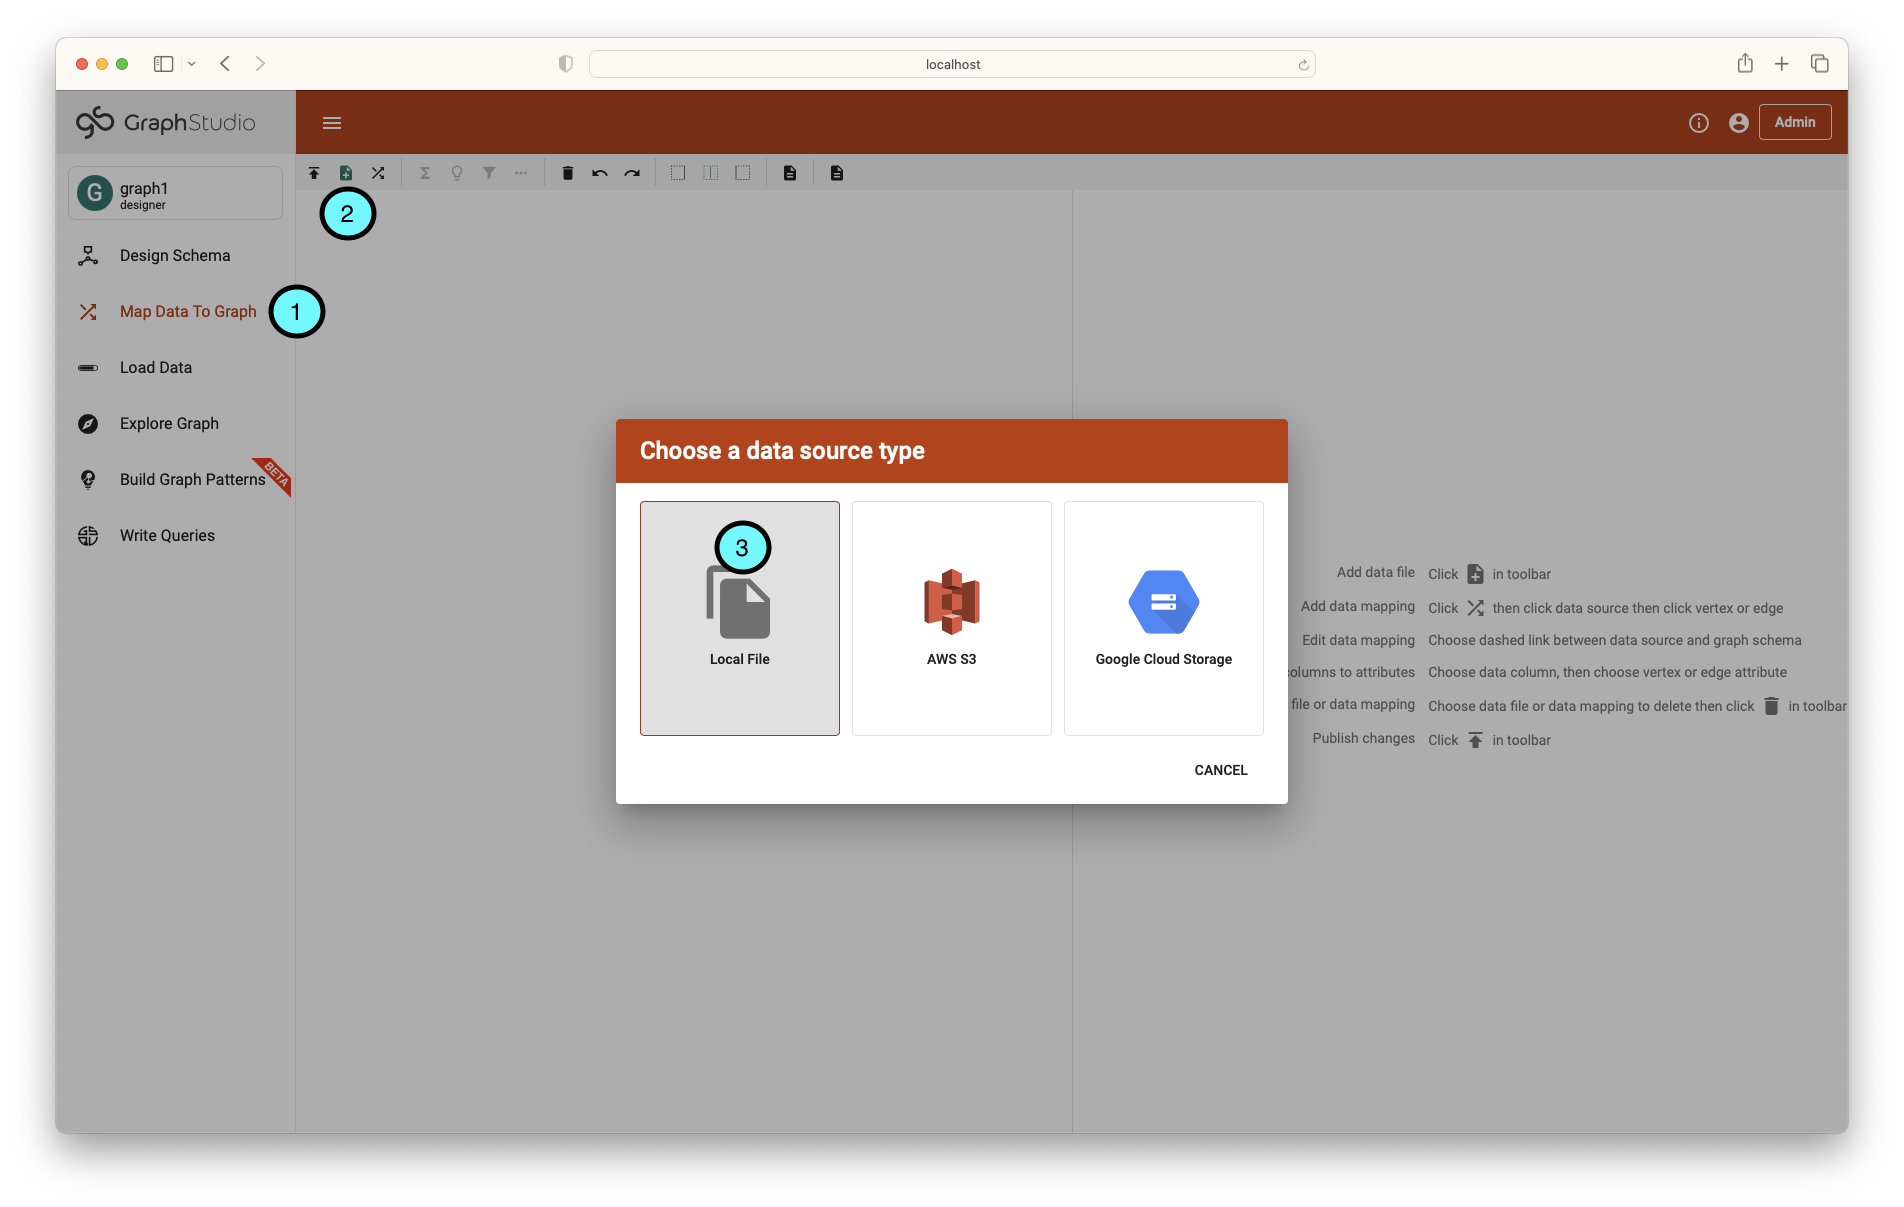The width and height of the screenshot is (1904, 1207).
Task: Click the 'Add data file' help text
Action: tap(1376, 572)
